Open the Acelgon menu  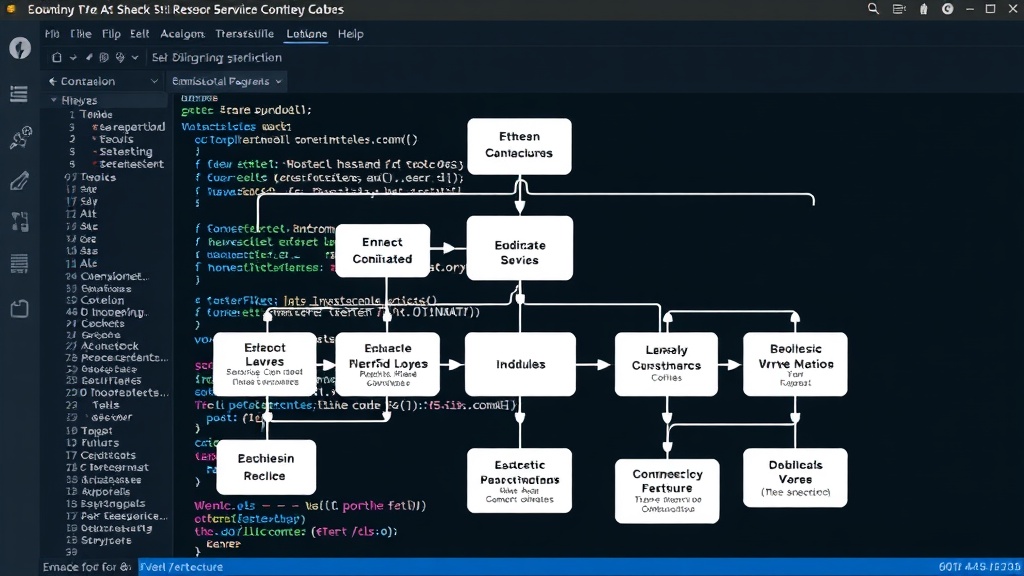pyautogui.click(x=182, y=34)
